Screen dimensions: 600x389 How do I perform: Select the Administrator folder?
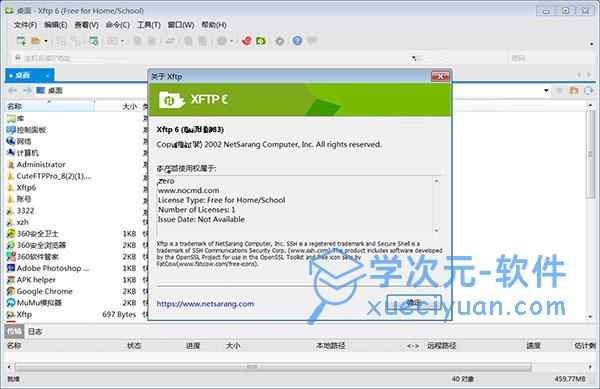point(36,164)
